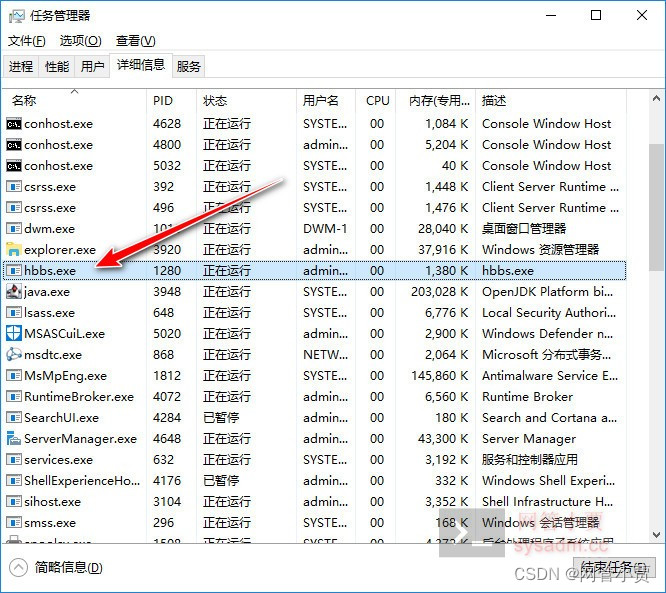The image size is (666, 593).
Task: Click memory value 145,860 K
Action: (x=440, y=376)
